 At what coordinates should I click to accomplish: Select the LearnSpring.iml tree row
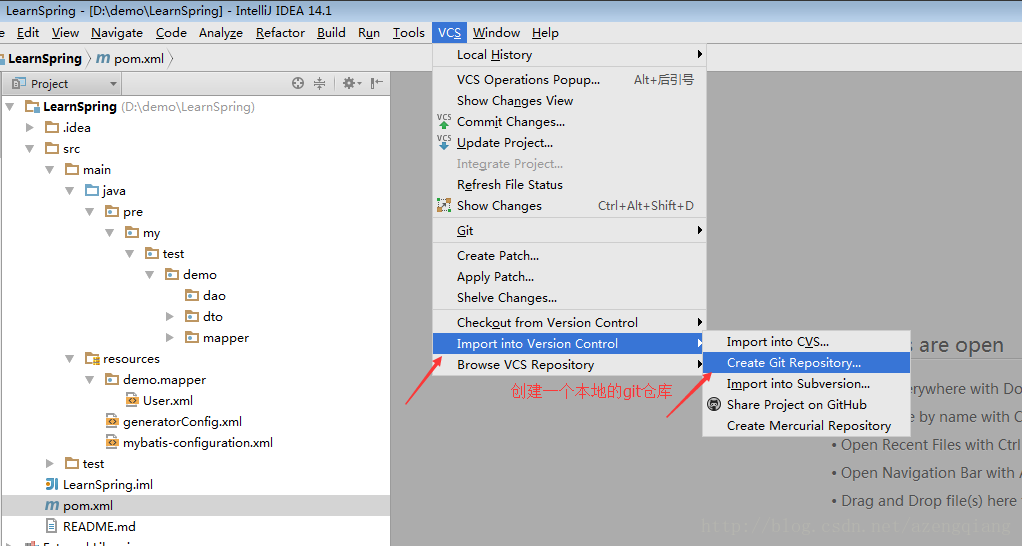coord(196,484)
